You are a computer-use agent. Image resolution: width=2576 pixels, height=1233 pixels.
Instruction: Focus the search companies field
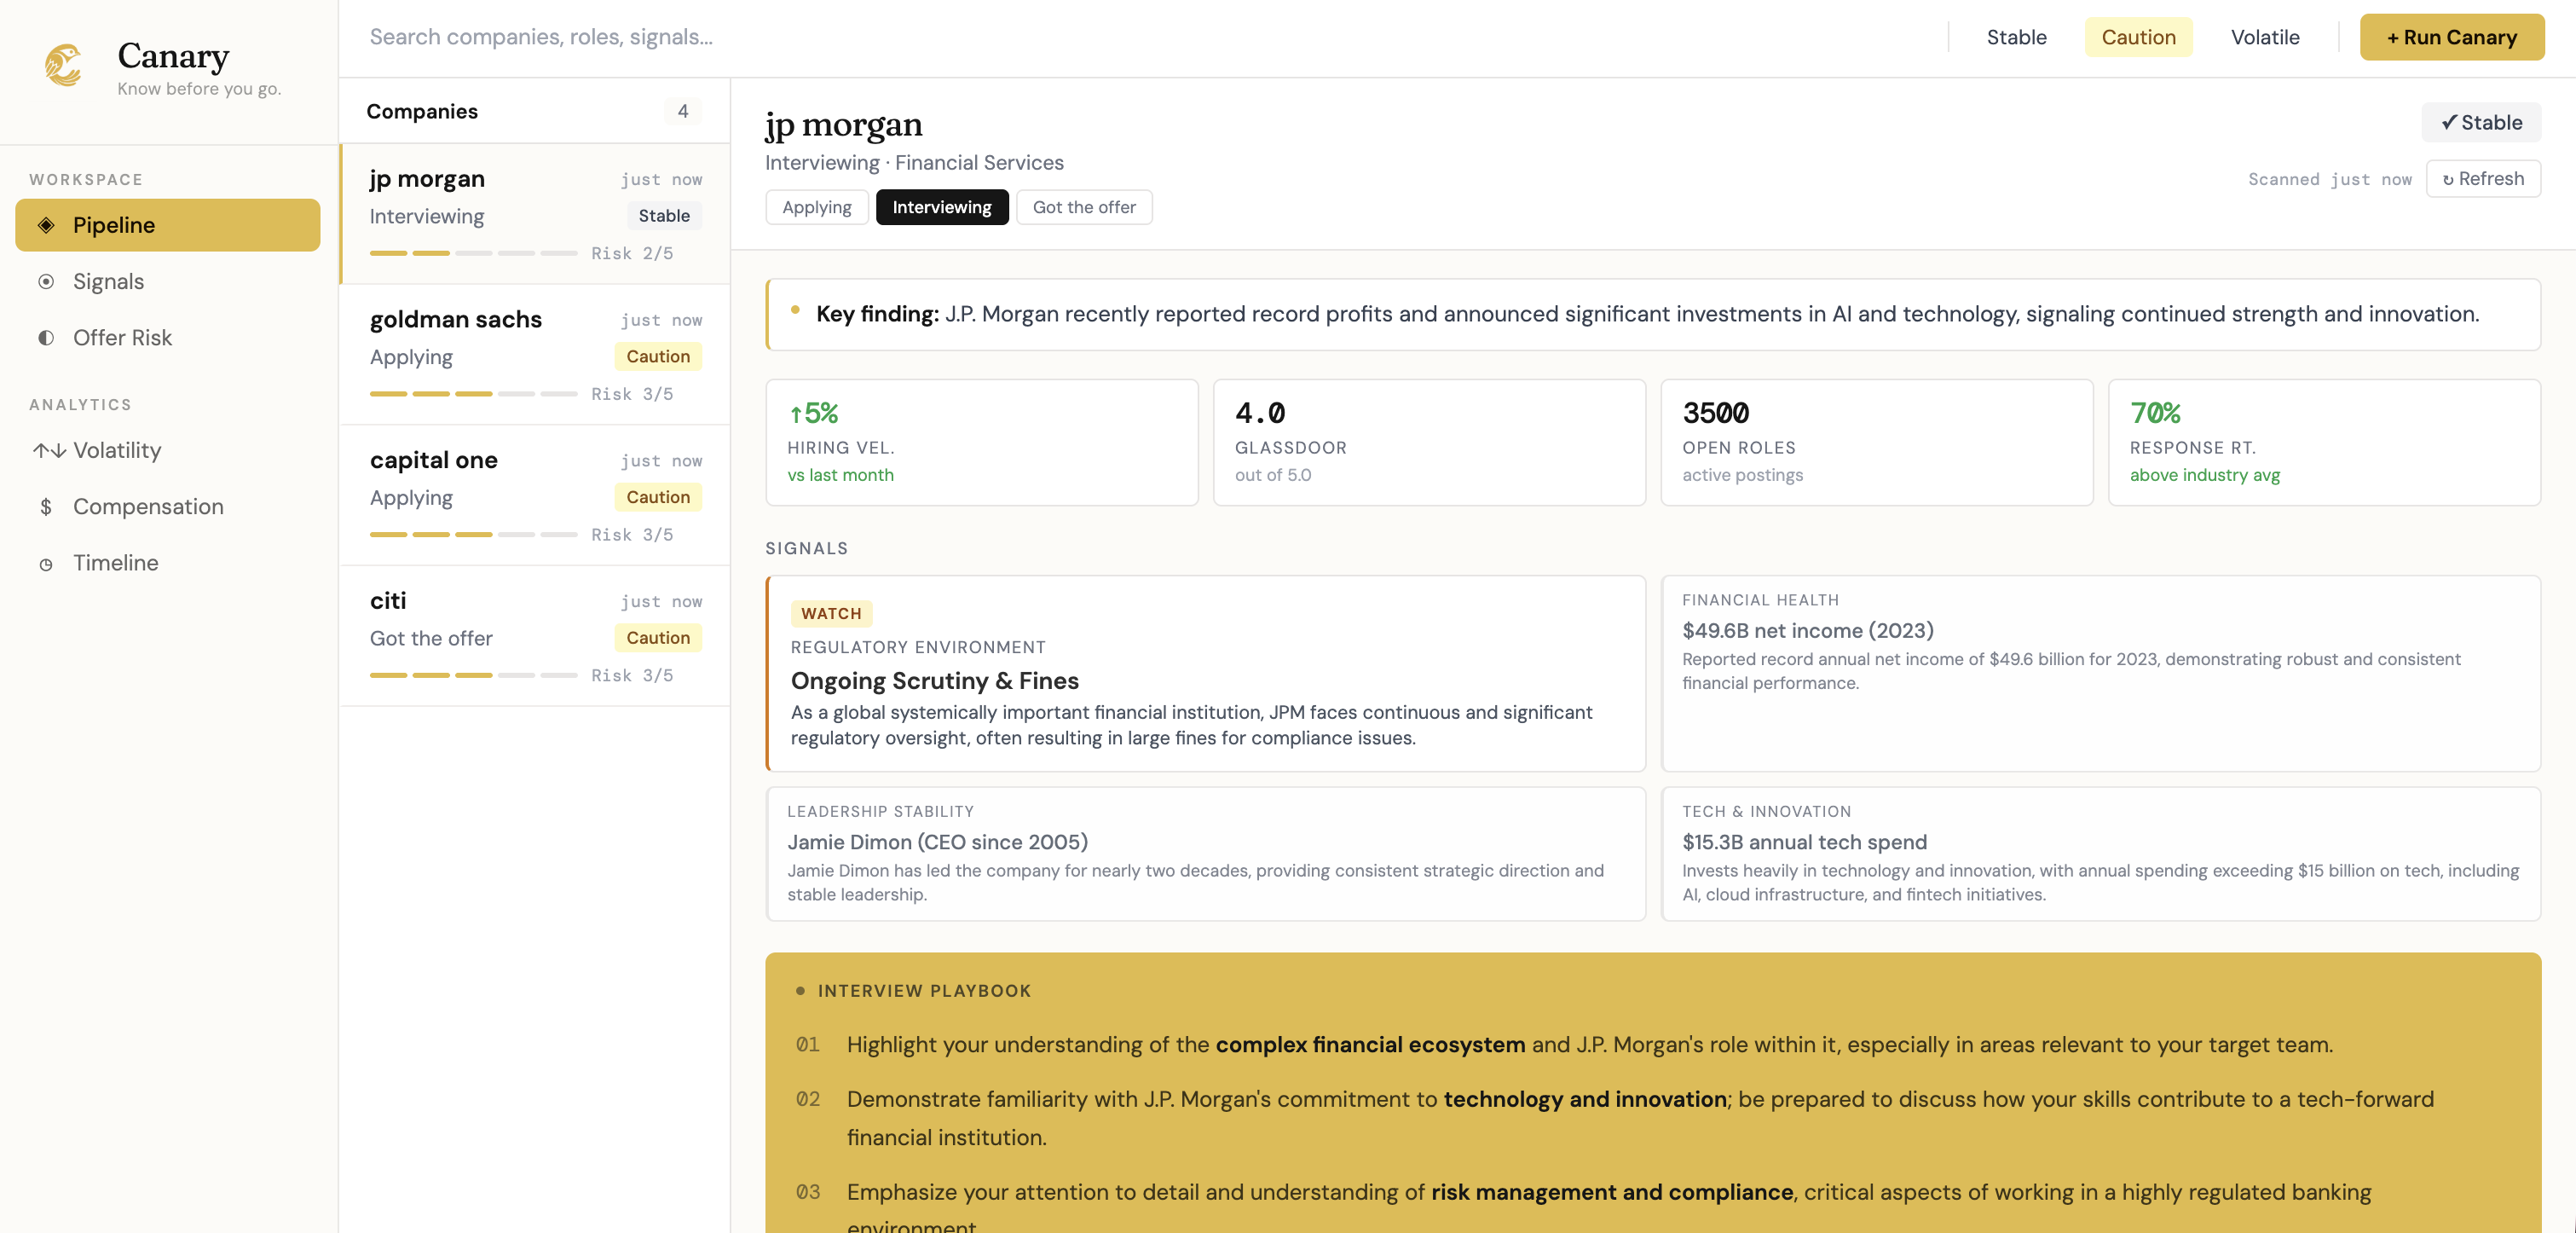1140,37
